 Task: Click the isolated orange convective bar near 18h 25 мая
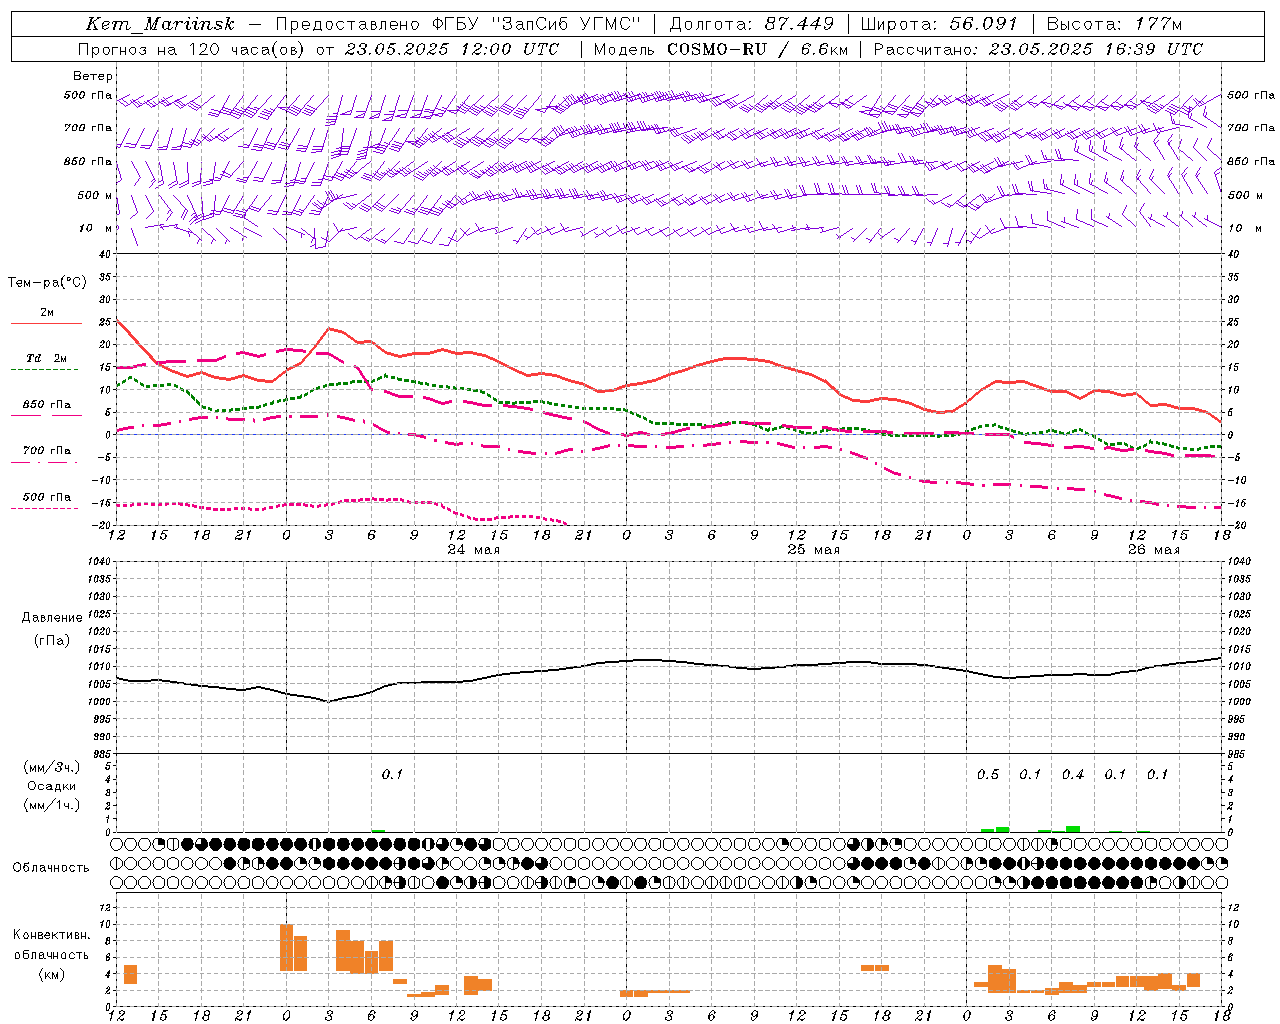[875, 968]
